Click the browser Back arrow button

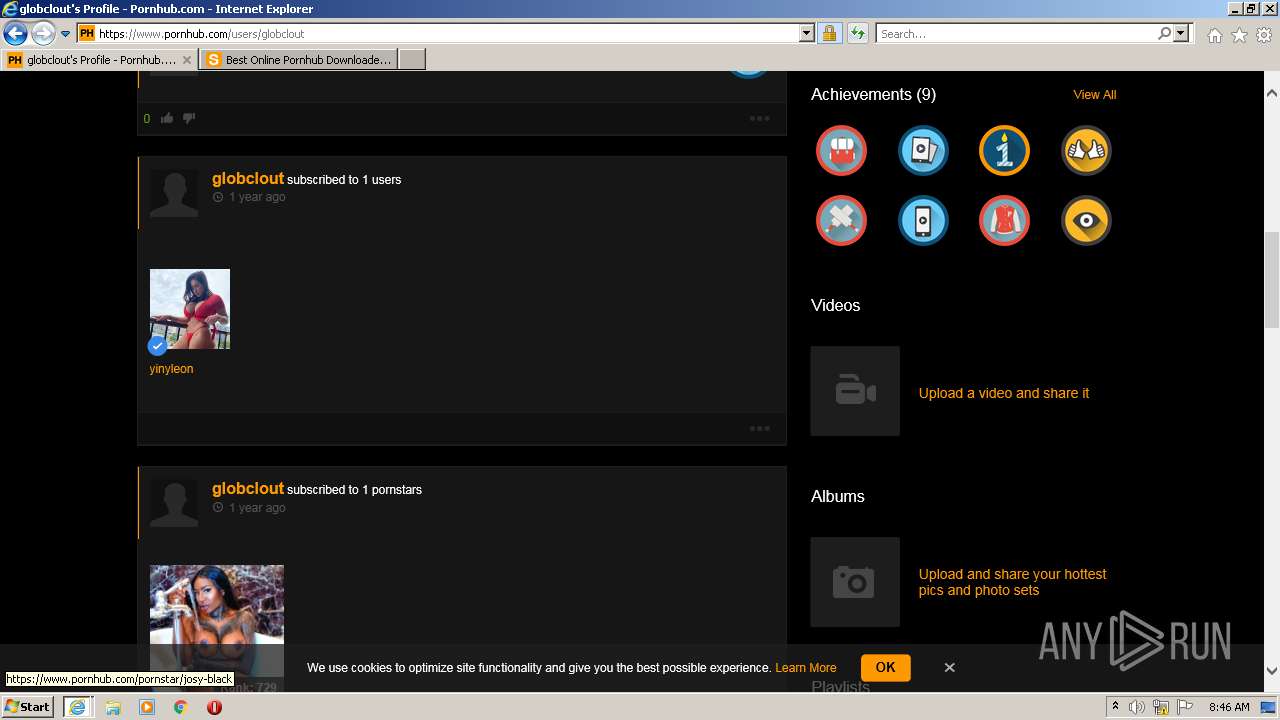15,34
